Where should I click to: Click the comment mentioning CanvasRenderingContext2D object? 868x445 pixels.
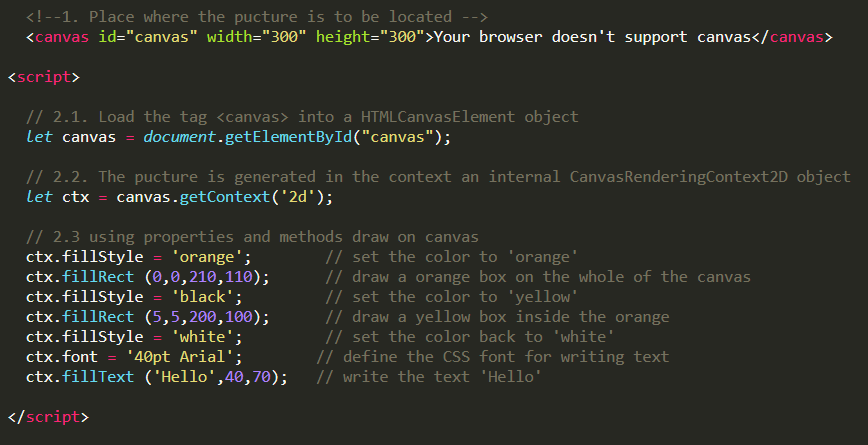tap(438, 177)
